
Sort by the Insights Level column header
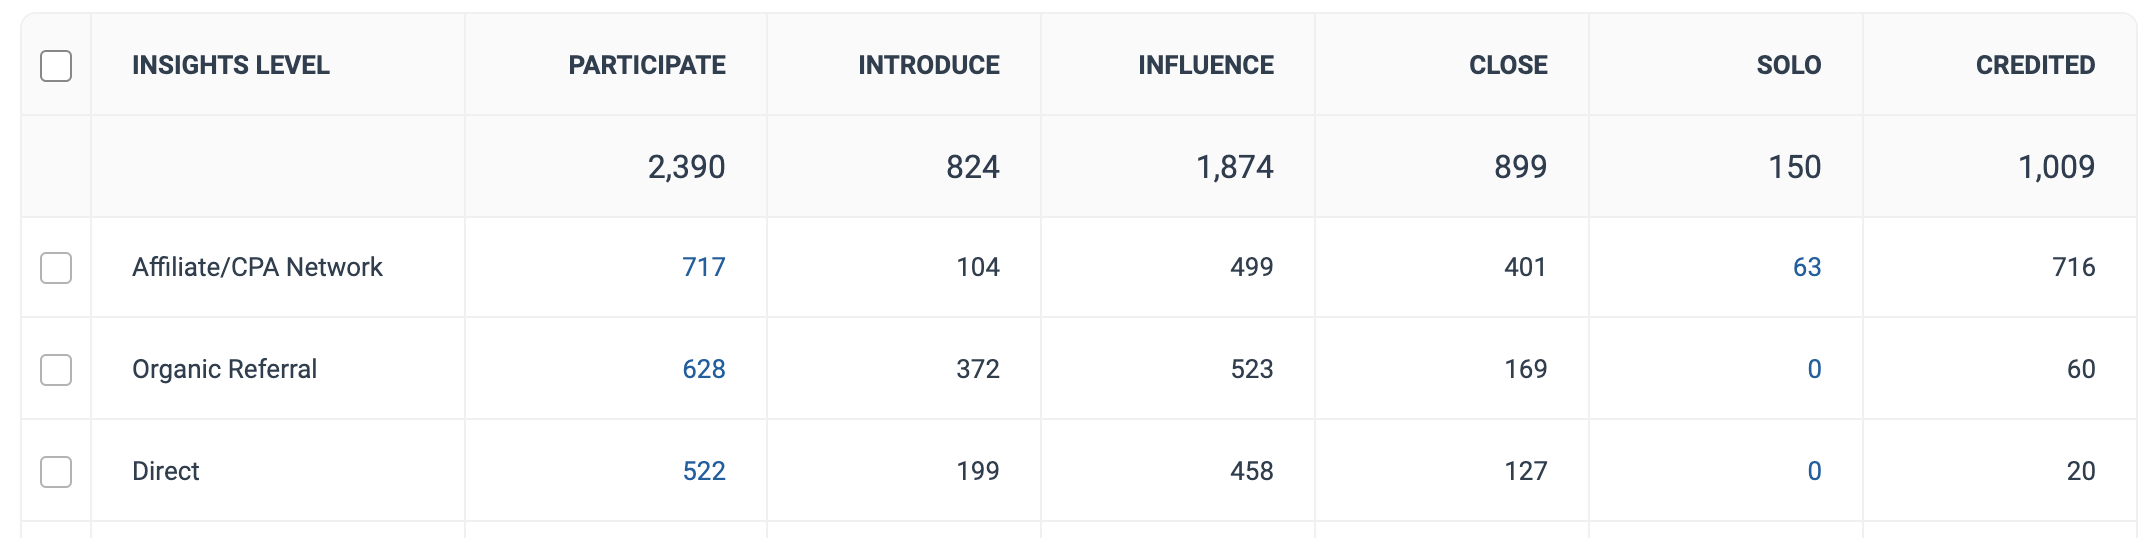tap(230, 66)
